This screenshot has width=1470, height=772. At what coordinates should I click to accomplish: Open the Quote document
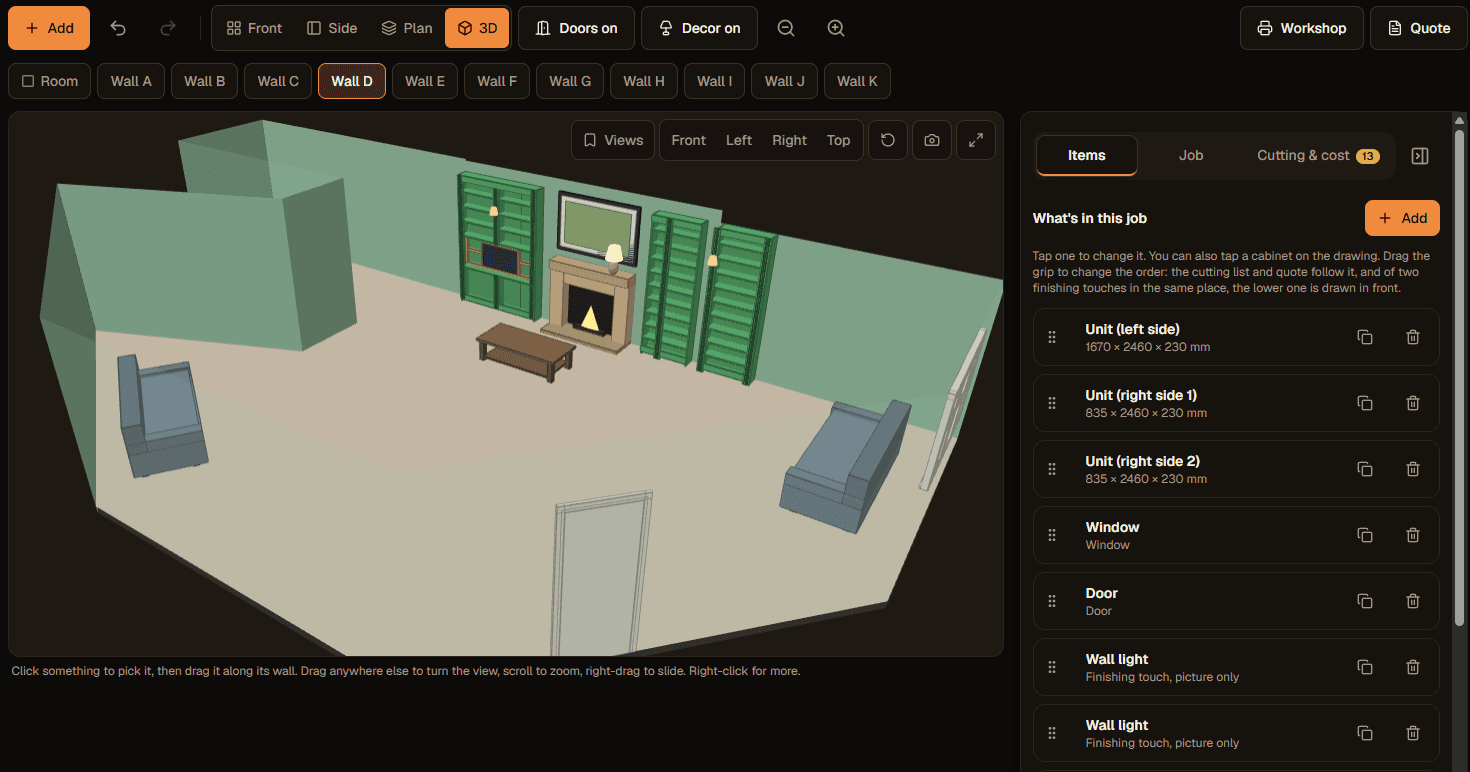click(x=1418, y=28)
